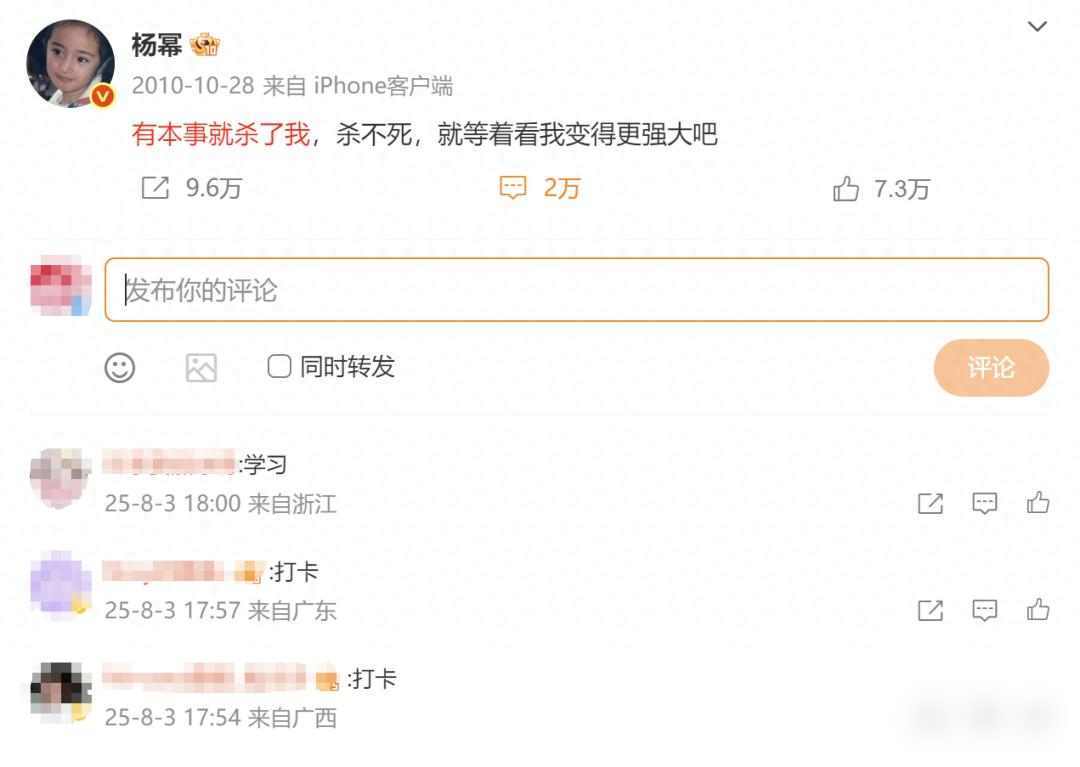
Task: Like the 打卡 comment from 广东
Action: pos(1038,609)
